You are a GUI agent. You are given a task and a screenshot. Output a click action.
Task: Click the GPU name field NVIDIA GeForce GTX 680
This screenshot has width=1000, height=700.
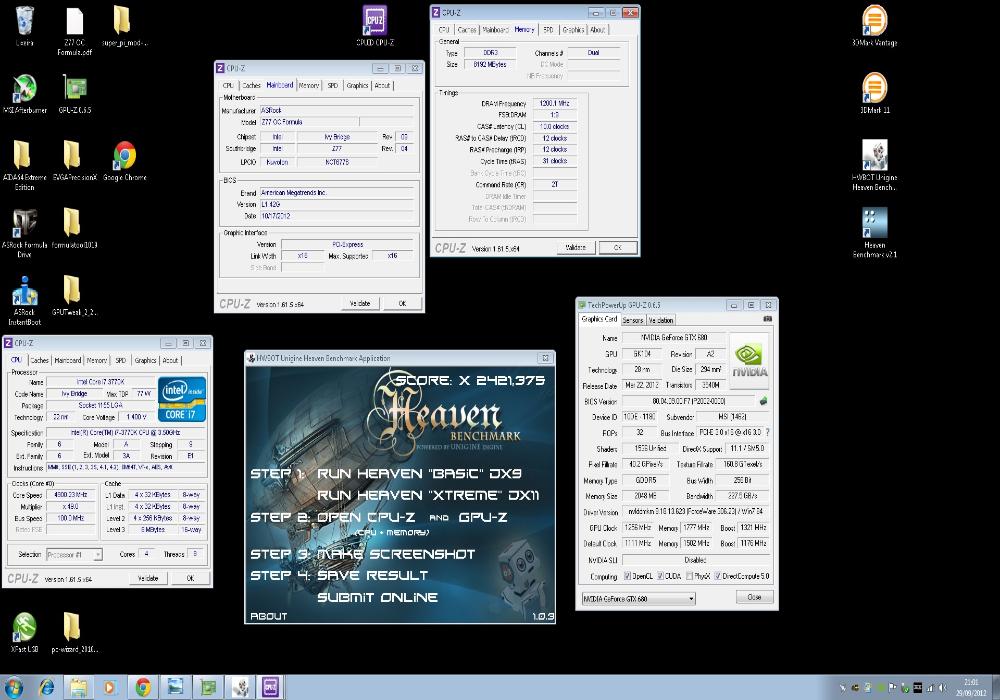point(673,337)
